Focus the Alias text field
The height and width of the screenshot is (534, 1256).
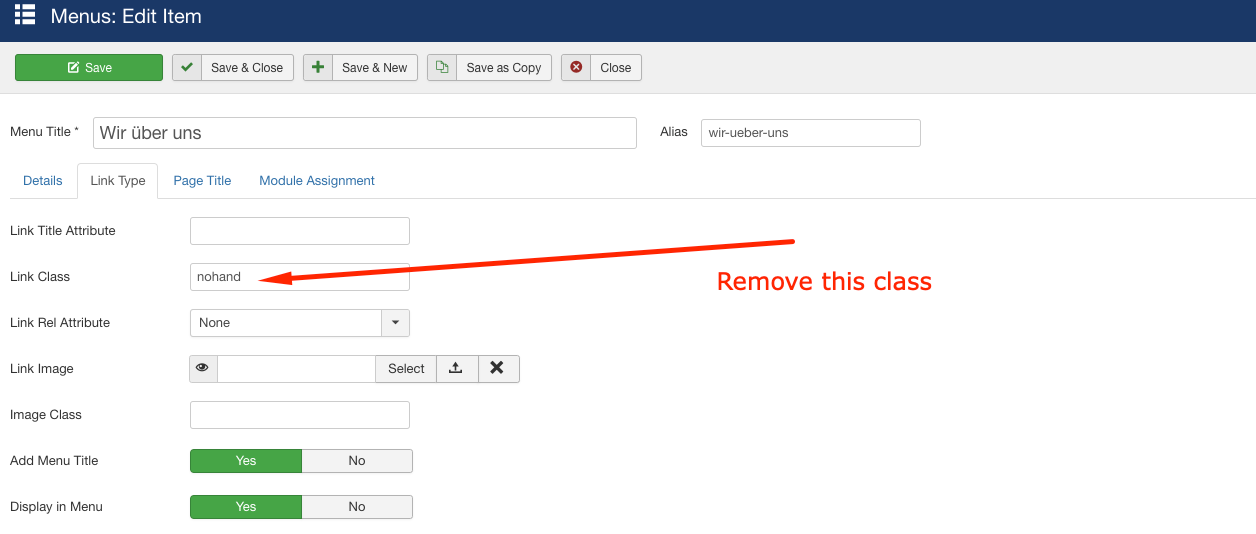[810, 133]
